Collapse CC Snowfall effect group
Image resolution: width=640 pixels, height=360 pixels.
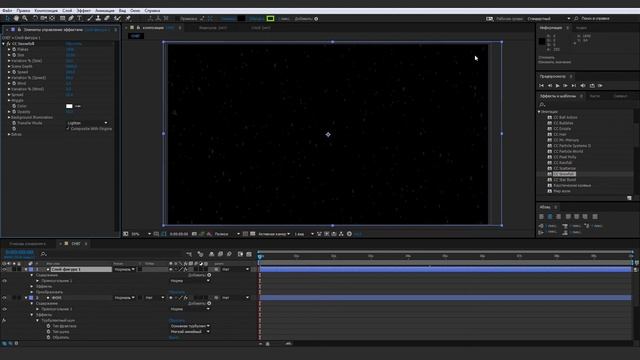(x=4, y=44)
